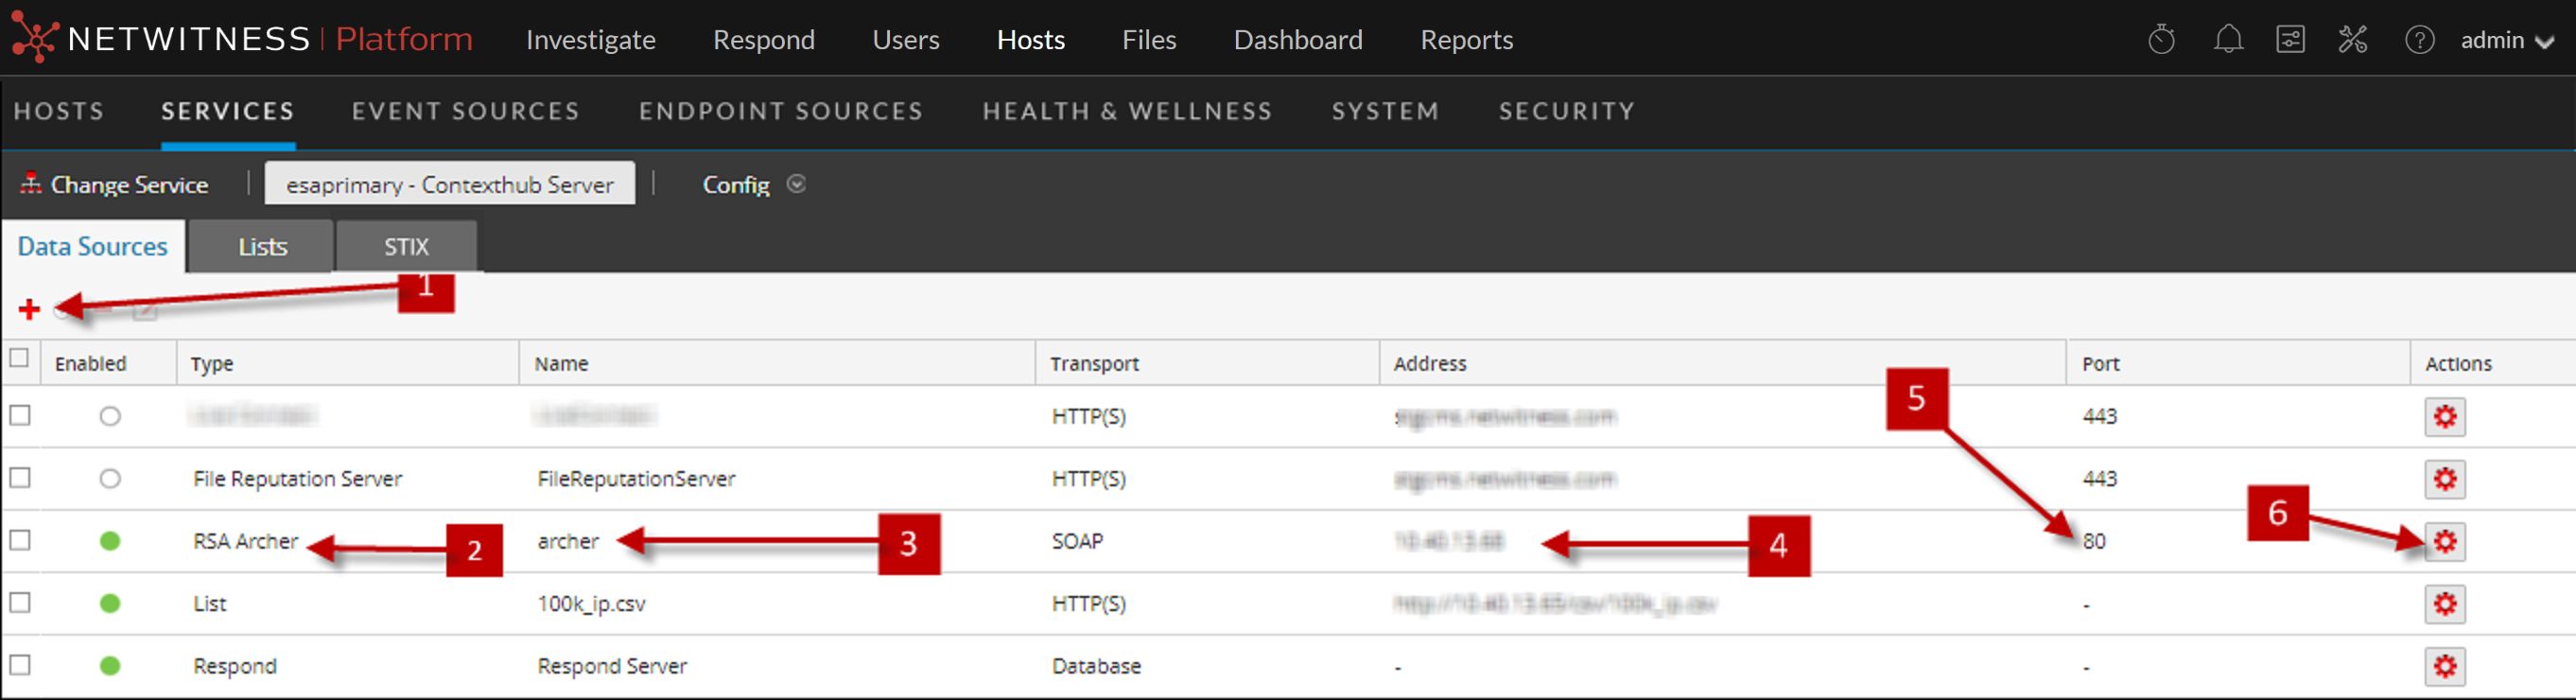Click the red plus add data source icon
2576x700 pixels.
(29, 310)
